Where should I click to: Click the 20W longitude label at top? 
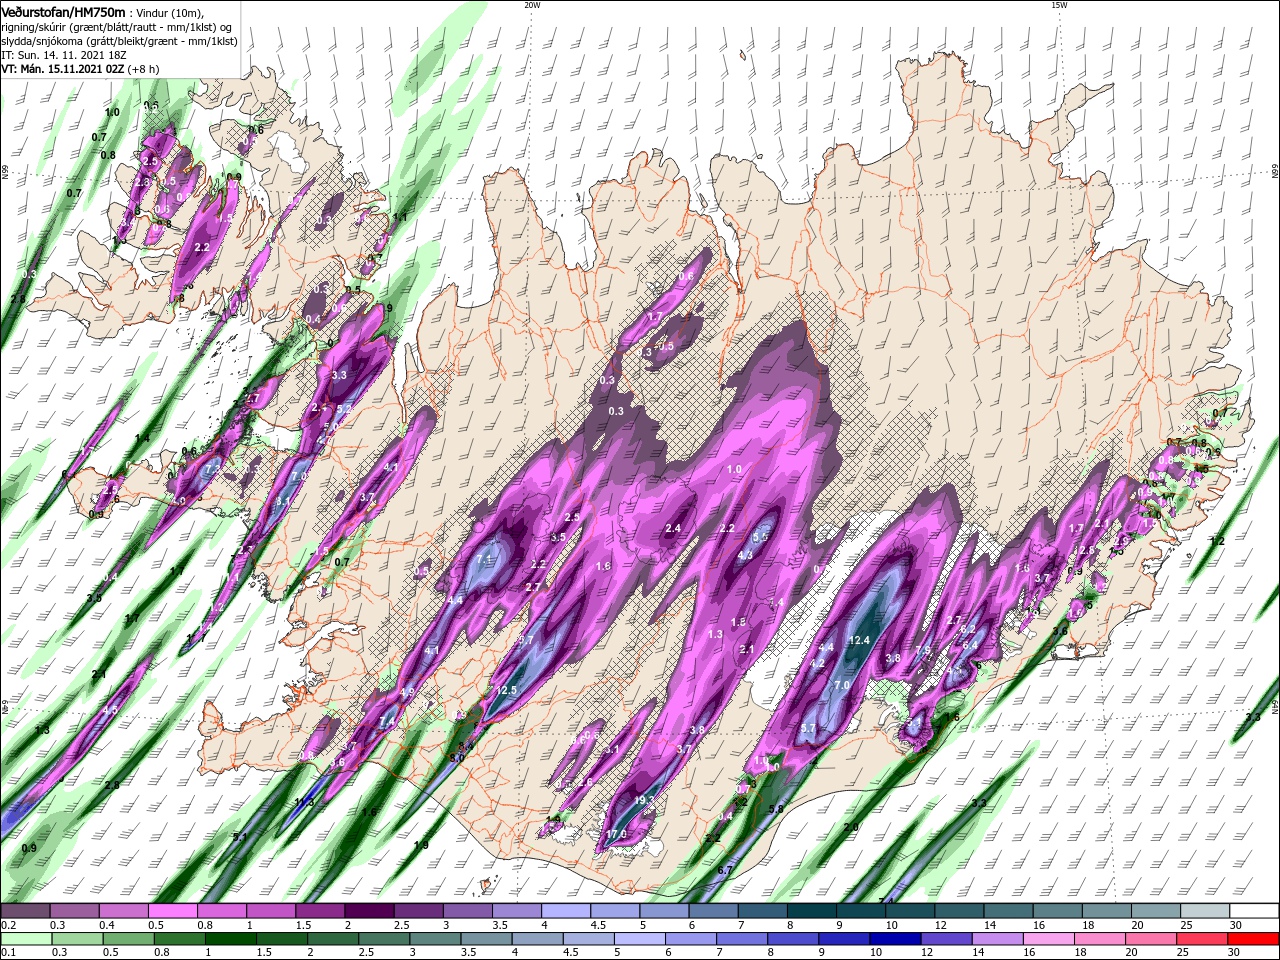(532, 5)
